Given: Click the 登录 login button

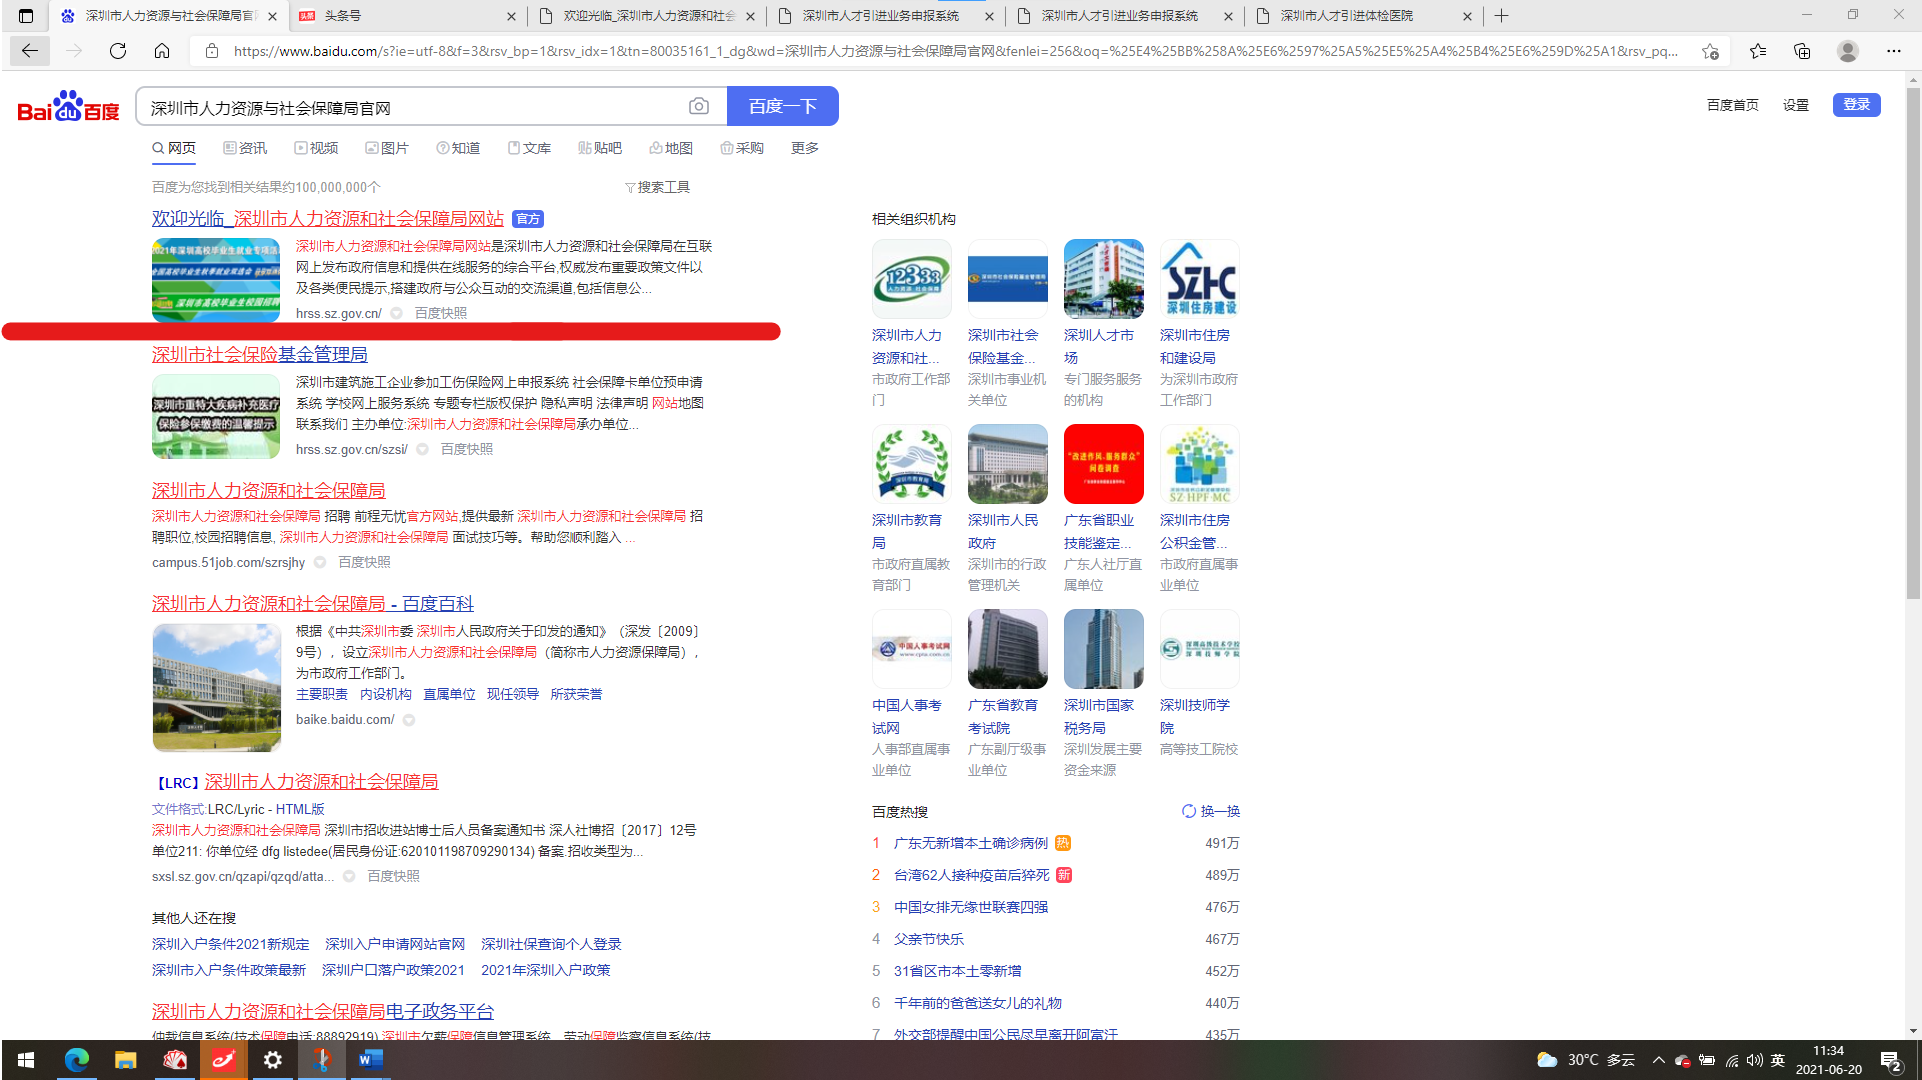Looking at the screenshot, I should pyautogui.click(x=1856, y=105).
